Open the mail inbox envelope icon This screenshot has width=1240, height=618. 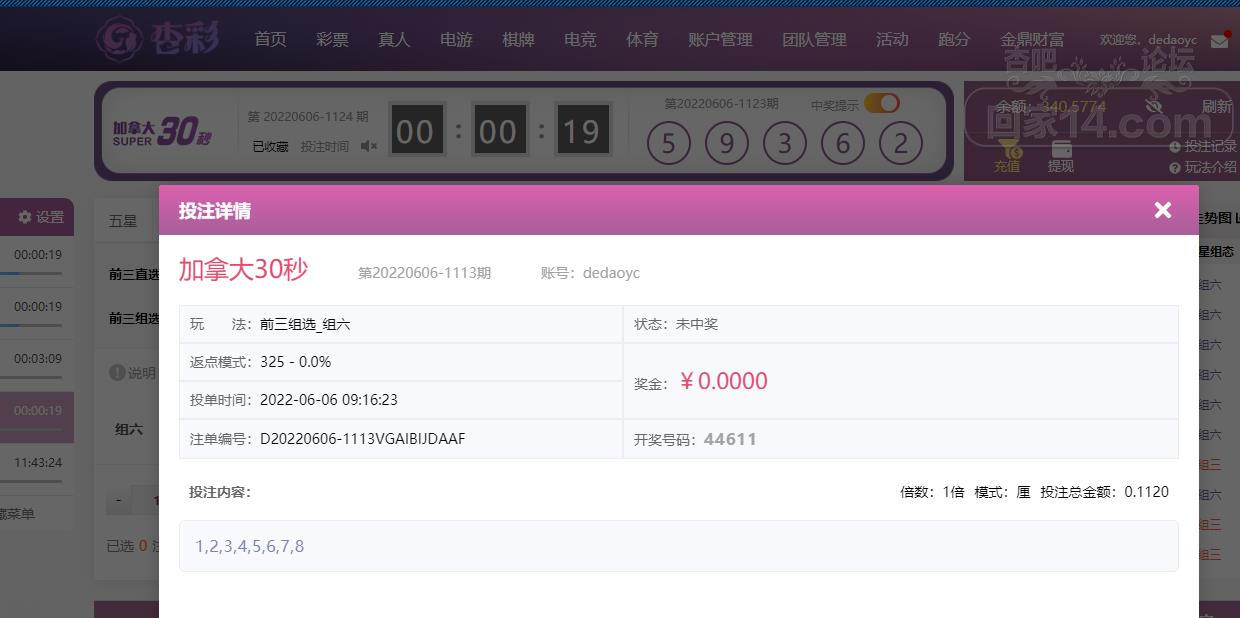pos(1219,41)
